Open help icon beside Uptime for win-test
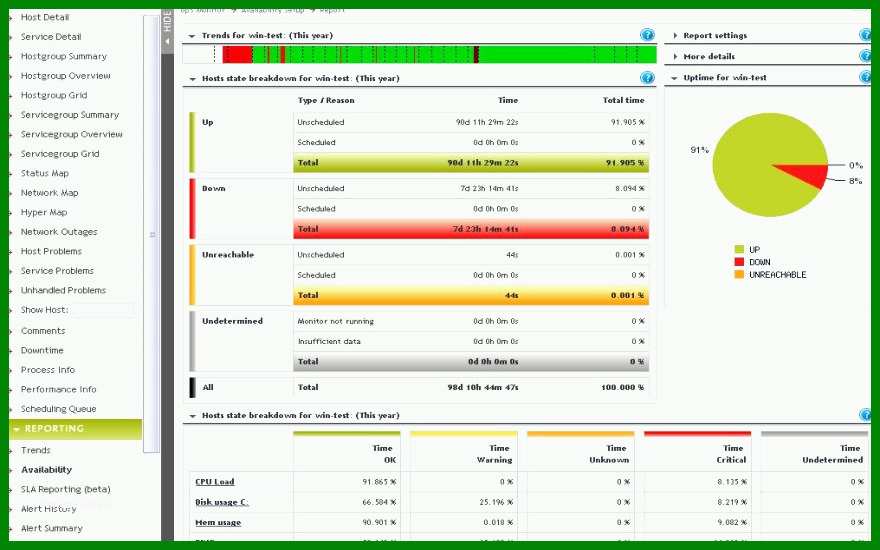This screenshot has height=550, width=880. [x=865, y=77]
